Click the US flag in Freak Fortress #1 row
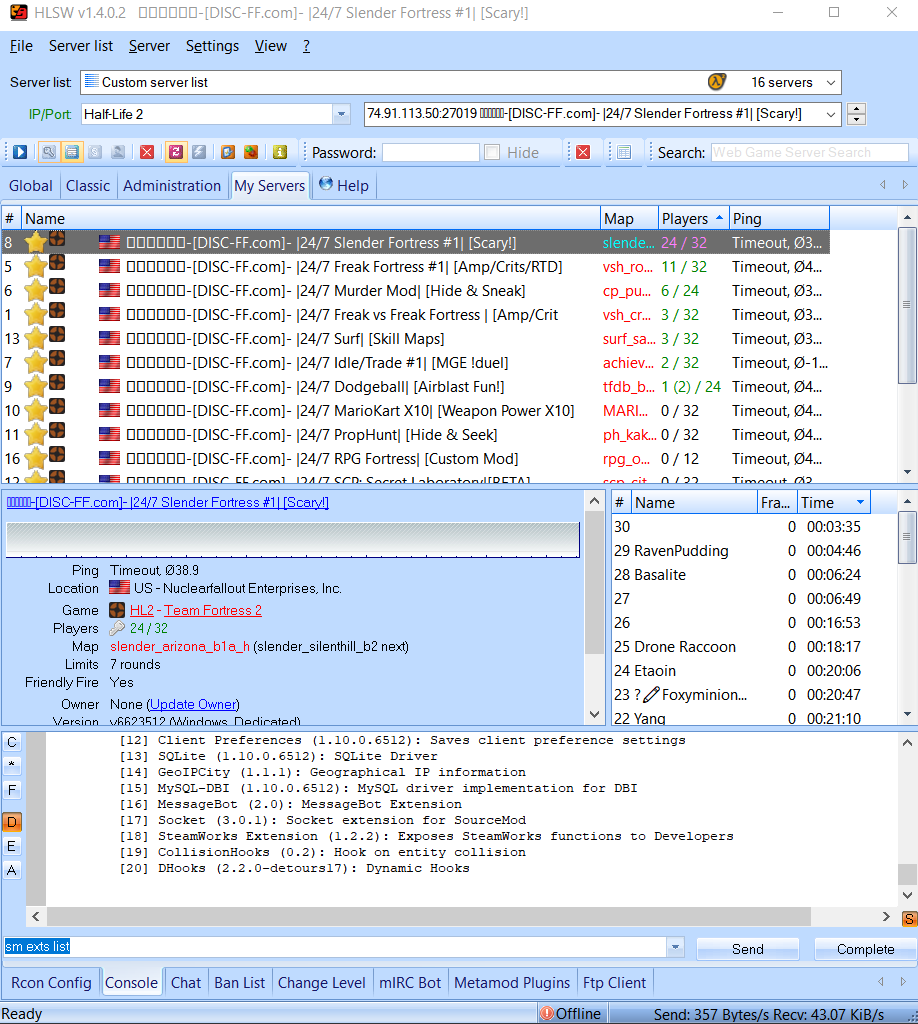 (109, 266)
